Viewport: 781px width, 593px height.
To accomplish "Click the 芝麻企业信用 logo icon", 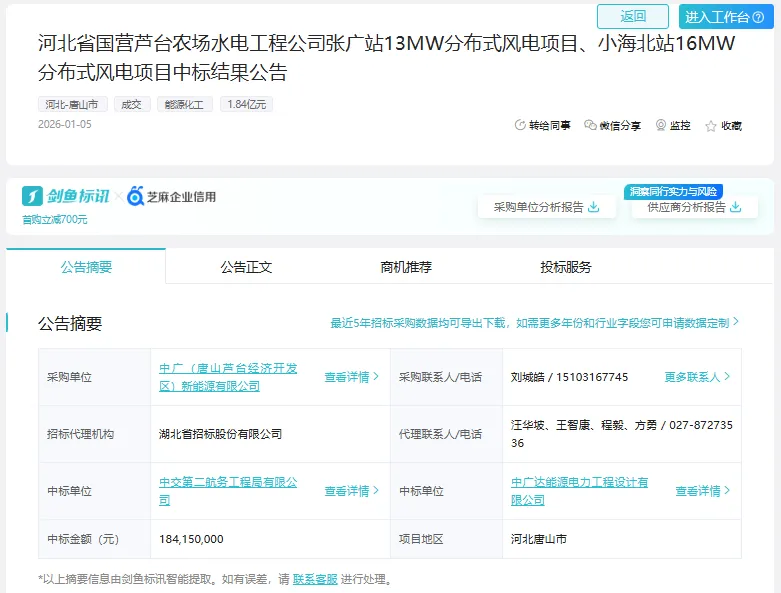I will coord(135,197).
